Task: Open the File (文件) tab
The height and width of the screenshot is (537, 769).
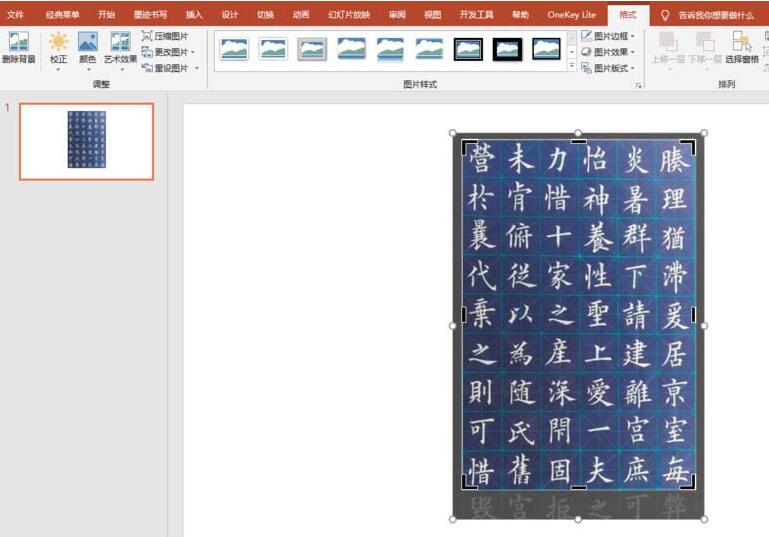Action: click(x=15, y=15)
